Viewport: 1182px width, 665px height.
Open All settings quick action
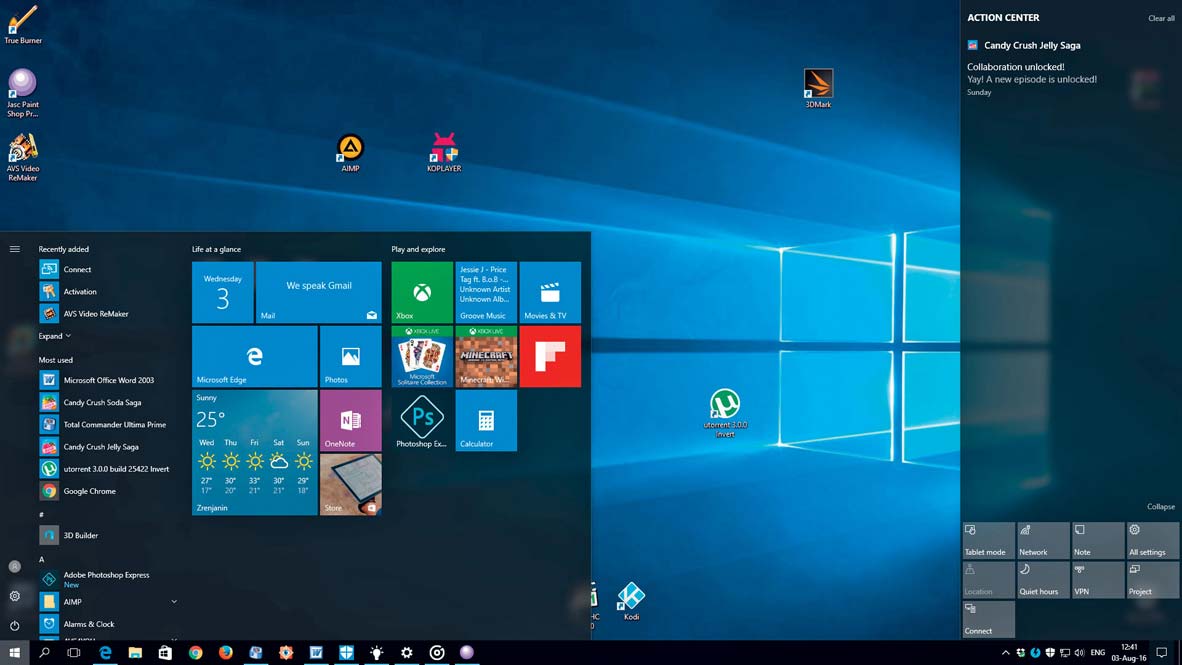click(x=1153, y=541)
